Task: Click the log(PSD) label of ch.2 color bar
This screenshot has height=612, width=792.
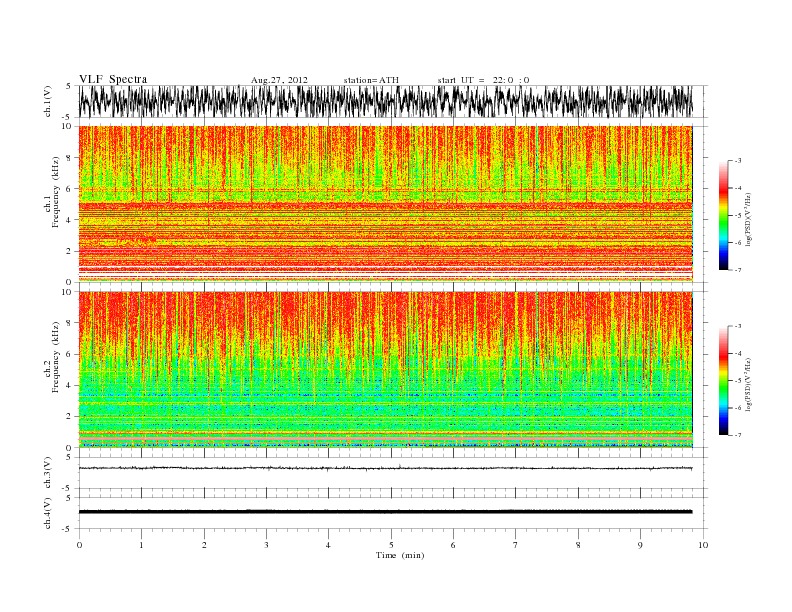Action: (x=748, y=385)
